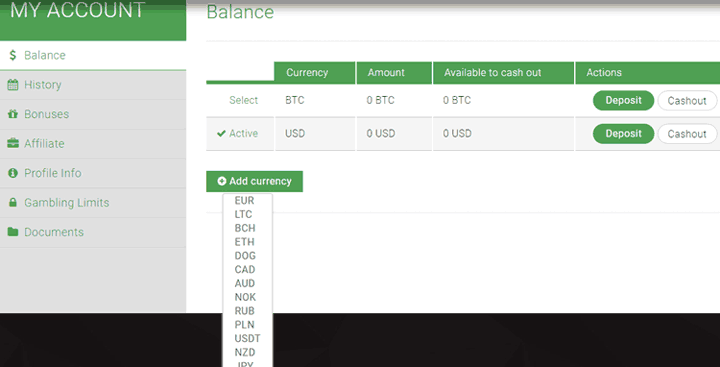
Task: Open Gambling Limits settings
Action: click(x=93, y=203)
